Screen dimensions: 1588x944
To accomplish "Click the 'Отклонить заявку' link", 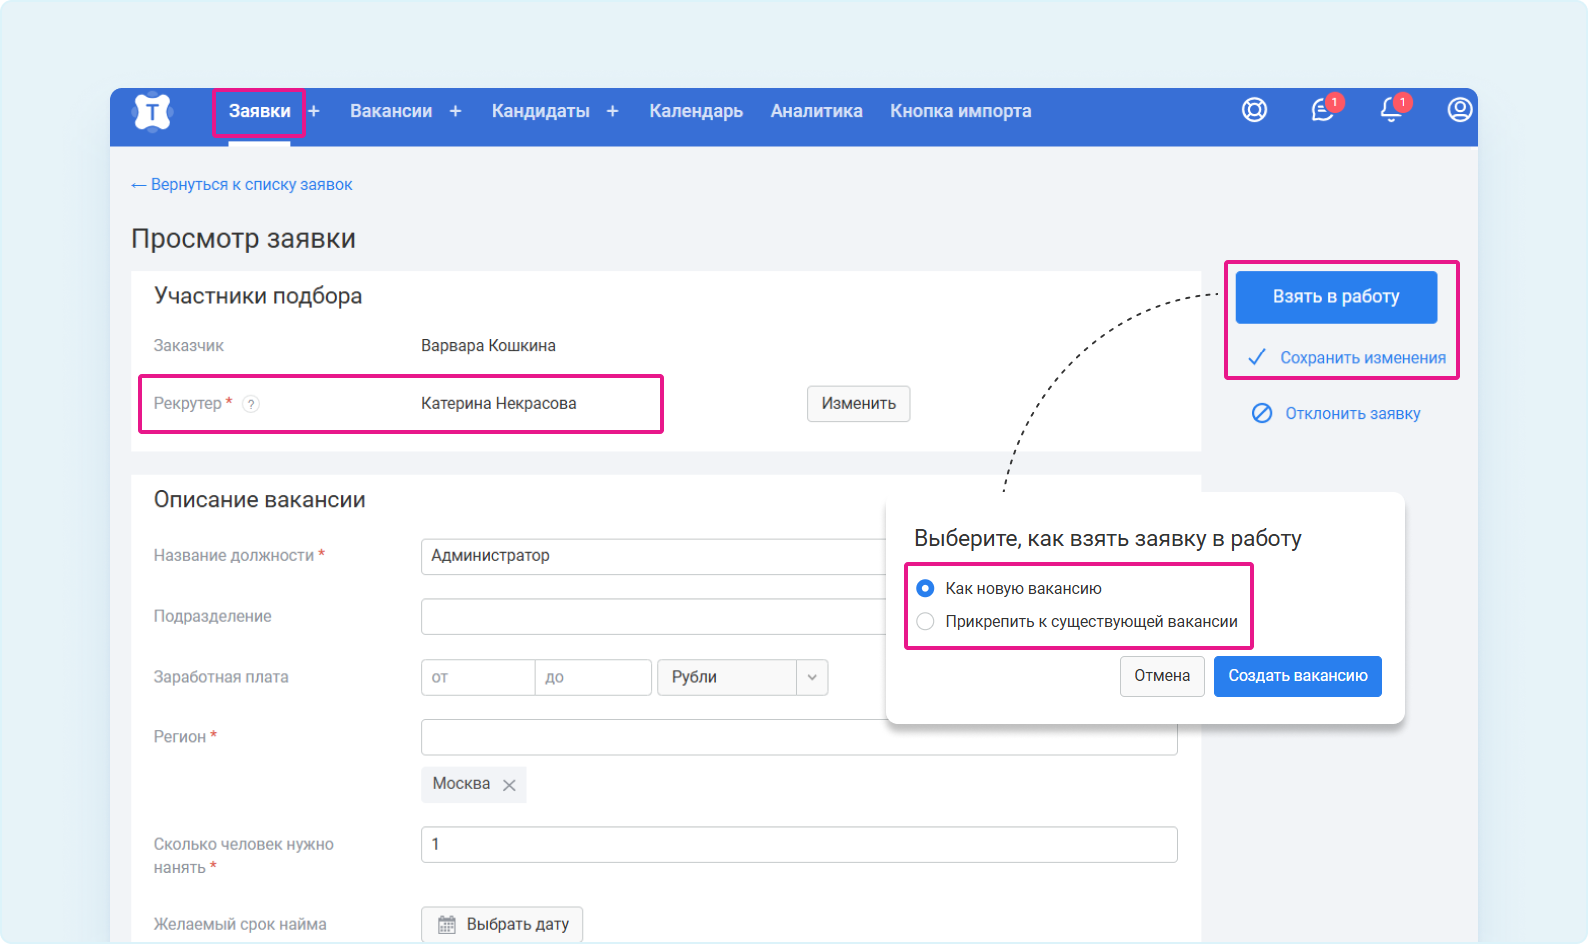I will tap(1351, 414).
